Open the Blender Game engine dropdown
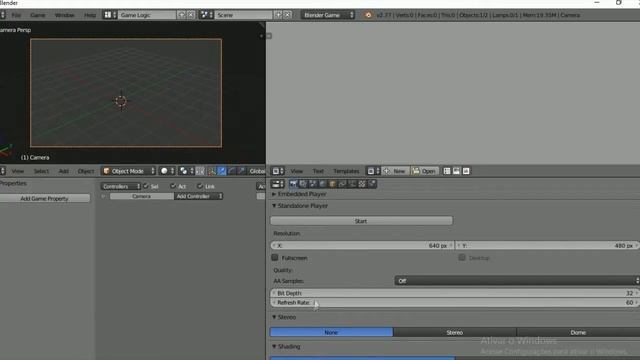 pos(328,15)
